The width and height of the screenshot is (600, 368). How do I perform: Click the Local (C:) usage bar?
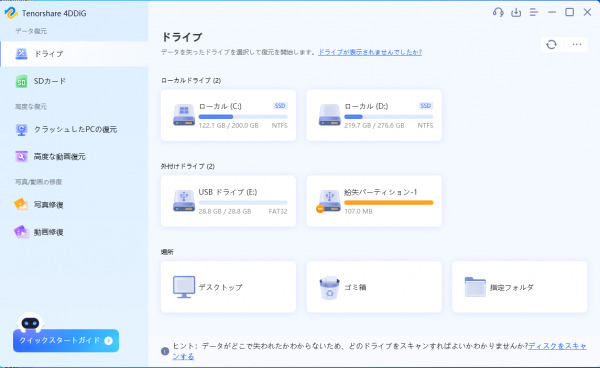[x=243, y=117]
